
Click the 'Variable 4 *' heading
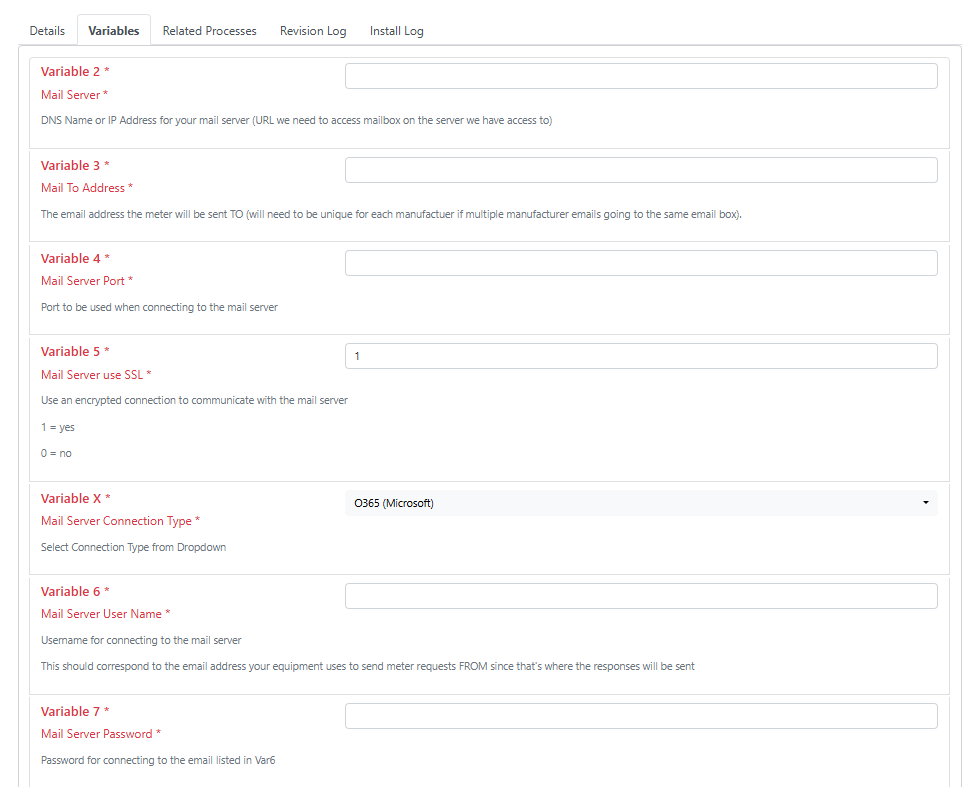(75, 259)
